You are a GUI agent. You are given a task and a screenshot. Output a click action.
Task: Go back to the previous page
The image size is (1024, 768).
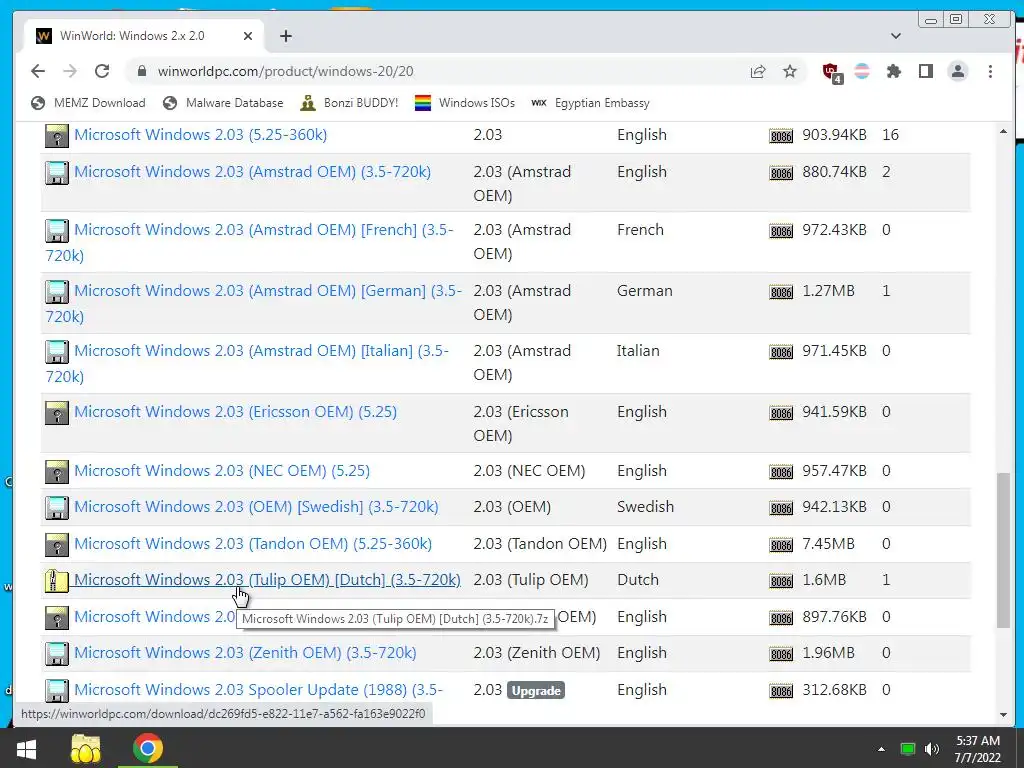tap(38, 71)
